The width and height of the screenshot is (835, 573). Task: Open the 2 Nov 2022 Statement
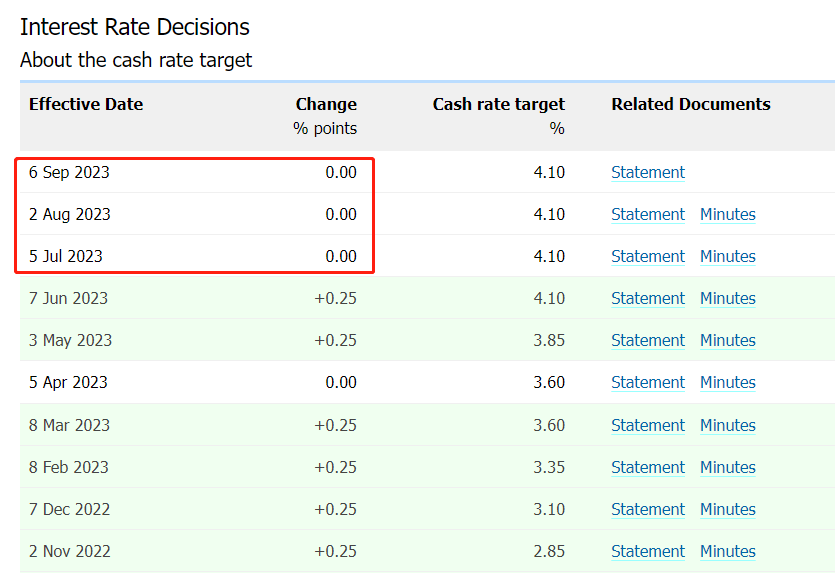648,551
